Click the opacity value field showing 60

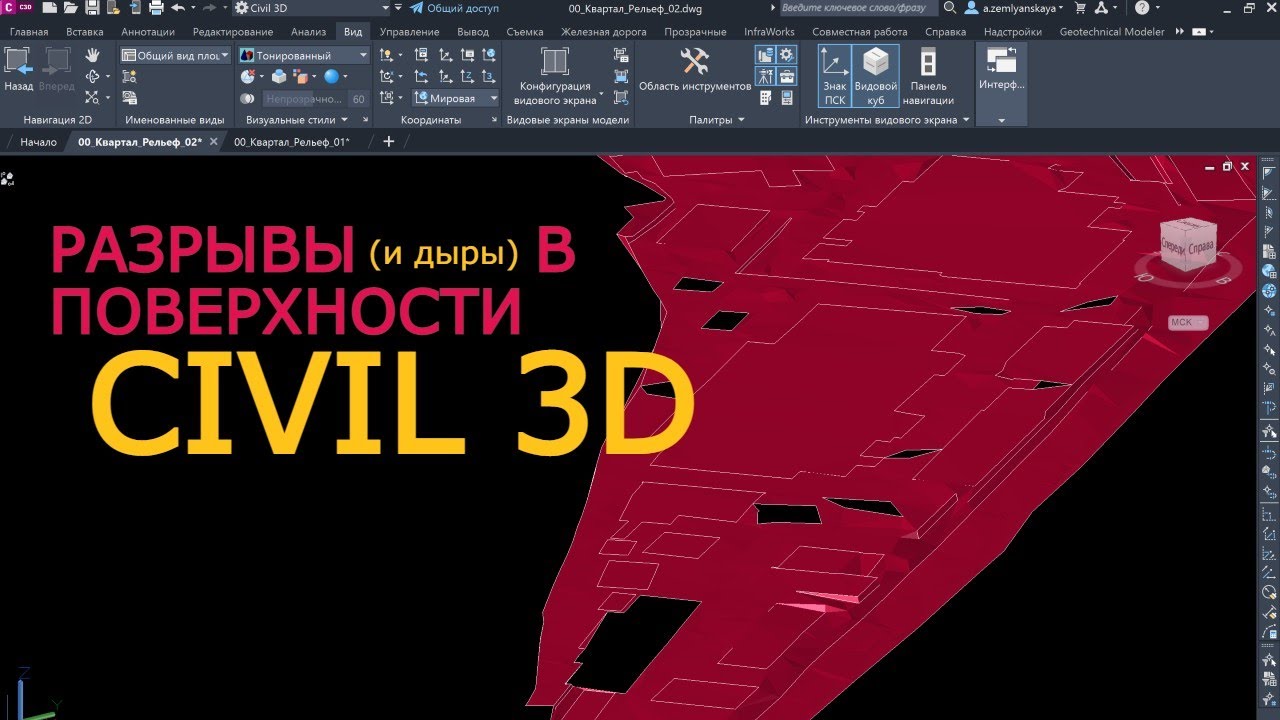pyautogui.click(x=359, y=99)
